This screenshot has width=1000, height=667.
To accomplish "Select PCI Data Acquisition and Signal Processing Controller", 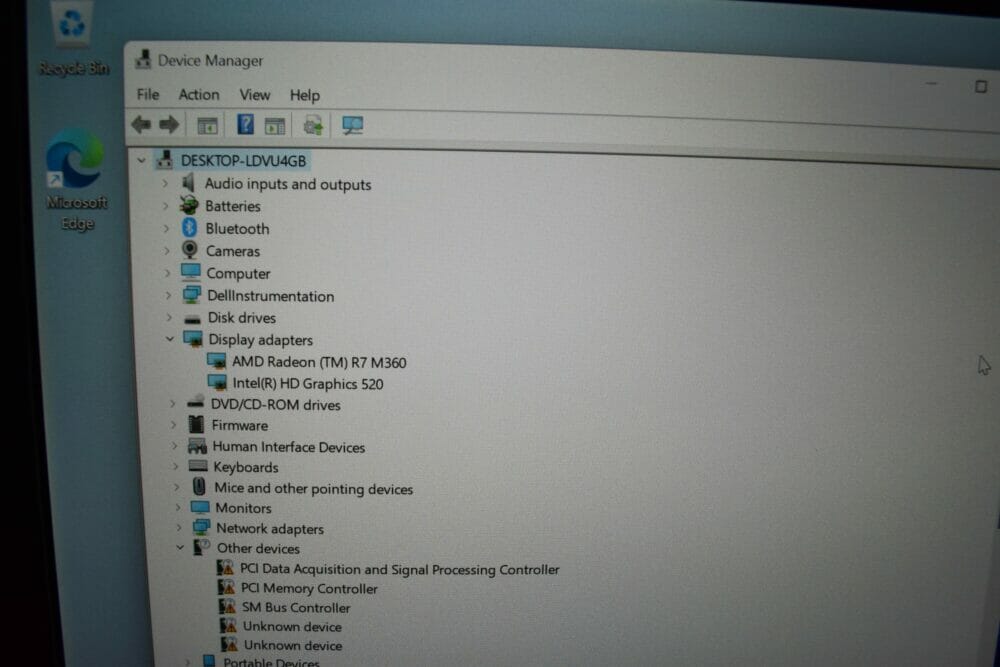I will point(399,569).
